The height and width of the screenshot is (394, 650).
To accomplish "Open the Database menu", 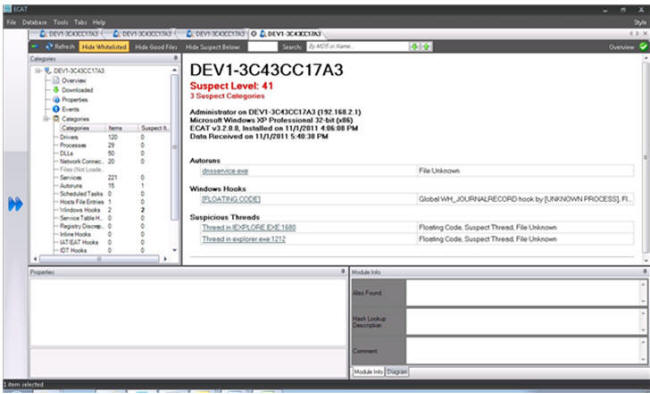I will (35, 22).
